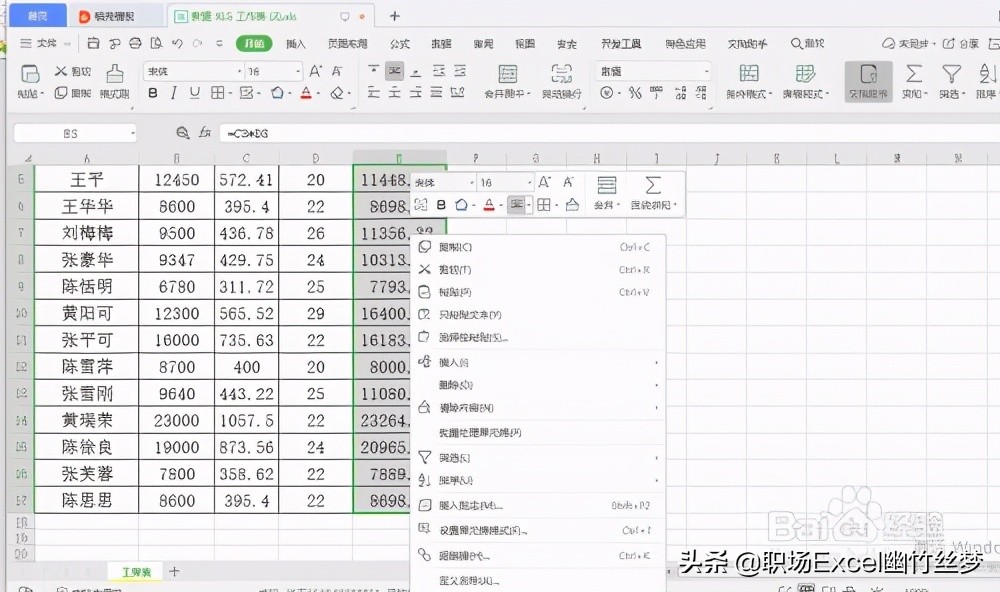Viewport: 1000px width, 592px height.
Task: Click the ribbon AutoSum sigma icon
Action: point(914,74)
